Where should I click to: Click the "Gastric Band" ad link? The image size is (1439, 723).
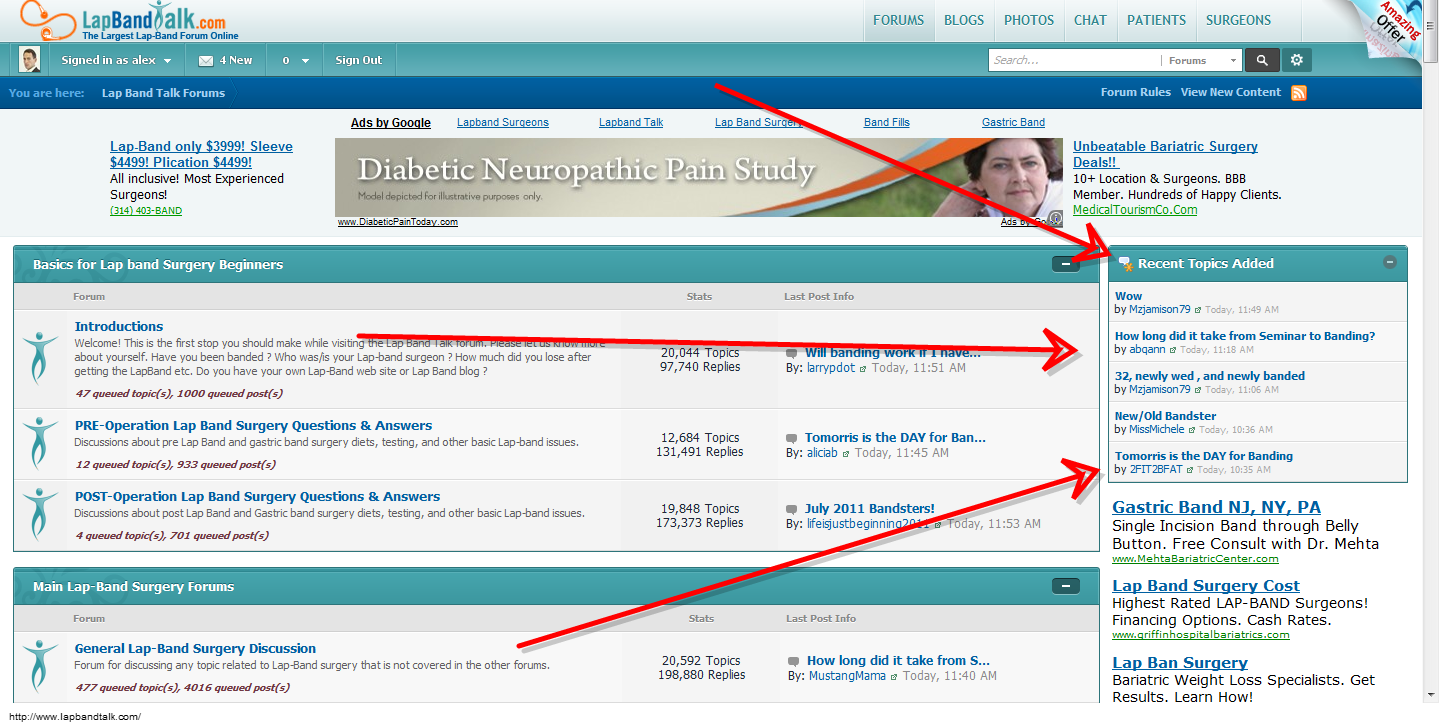1013,122
